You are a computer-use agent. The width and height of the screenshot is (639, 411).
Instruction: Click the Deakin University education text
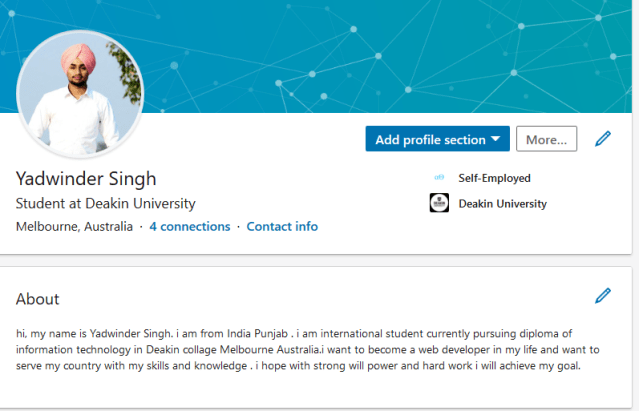502,204
